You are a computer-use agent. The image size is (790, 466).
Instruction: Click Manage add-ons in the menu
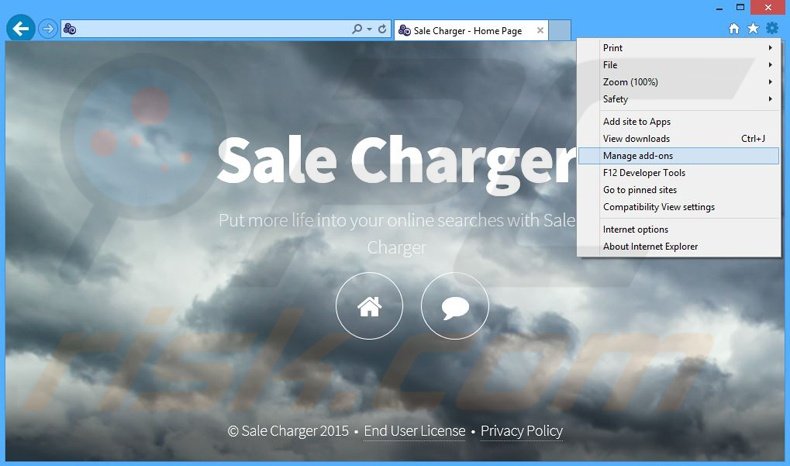pyautogui.click(x=679, y=156)
